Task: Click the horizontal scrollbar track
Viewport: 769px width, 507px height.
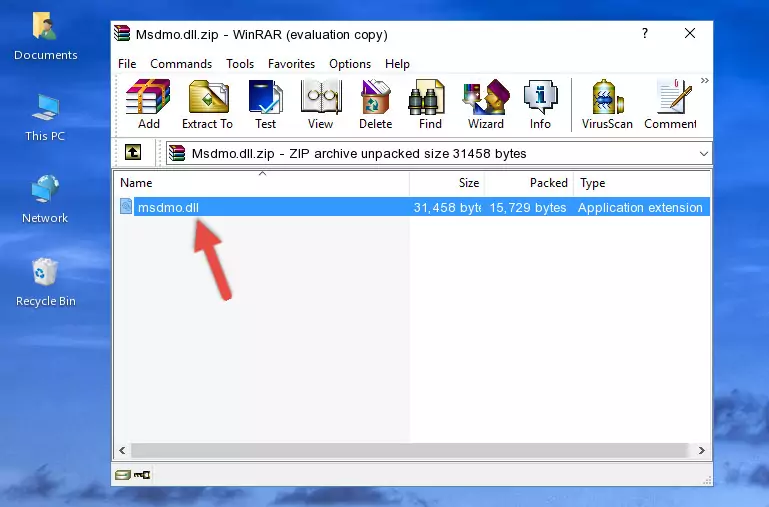Action: point(410,450)
